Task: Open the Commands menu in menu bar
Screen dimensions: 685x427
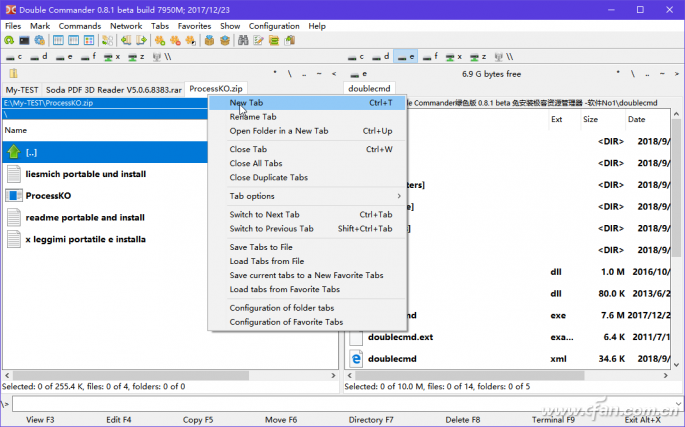Action: point(80,26)
